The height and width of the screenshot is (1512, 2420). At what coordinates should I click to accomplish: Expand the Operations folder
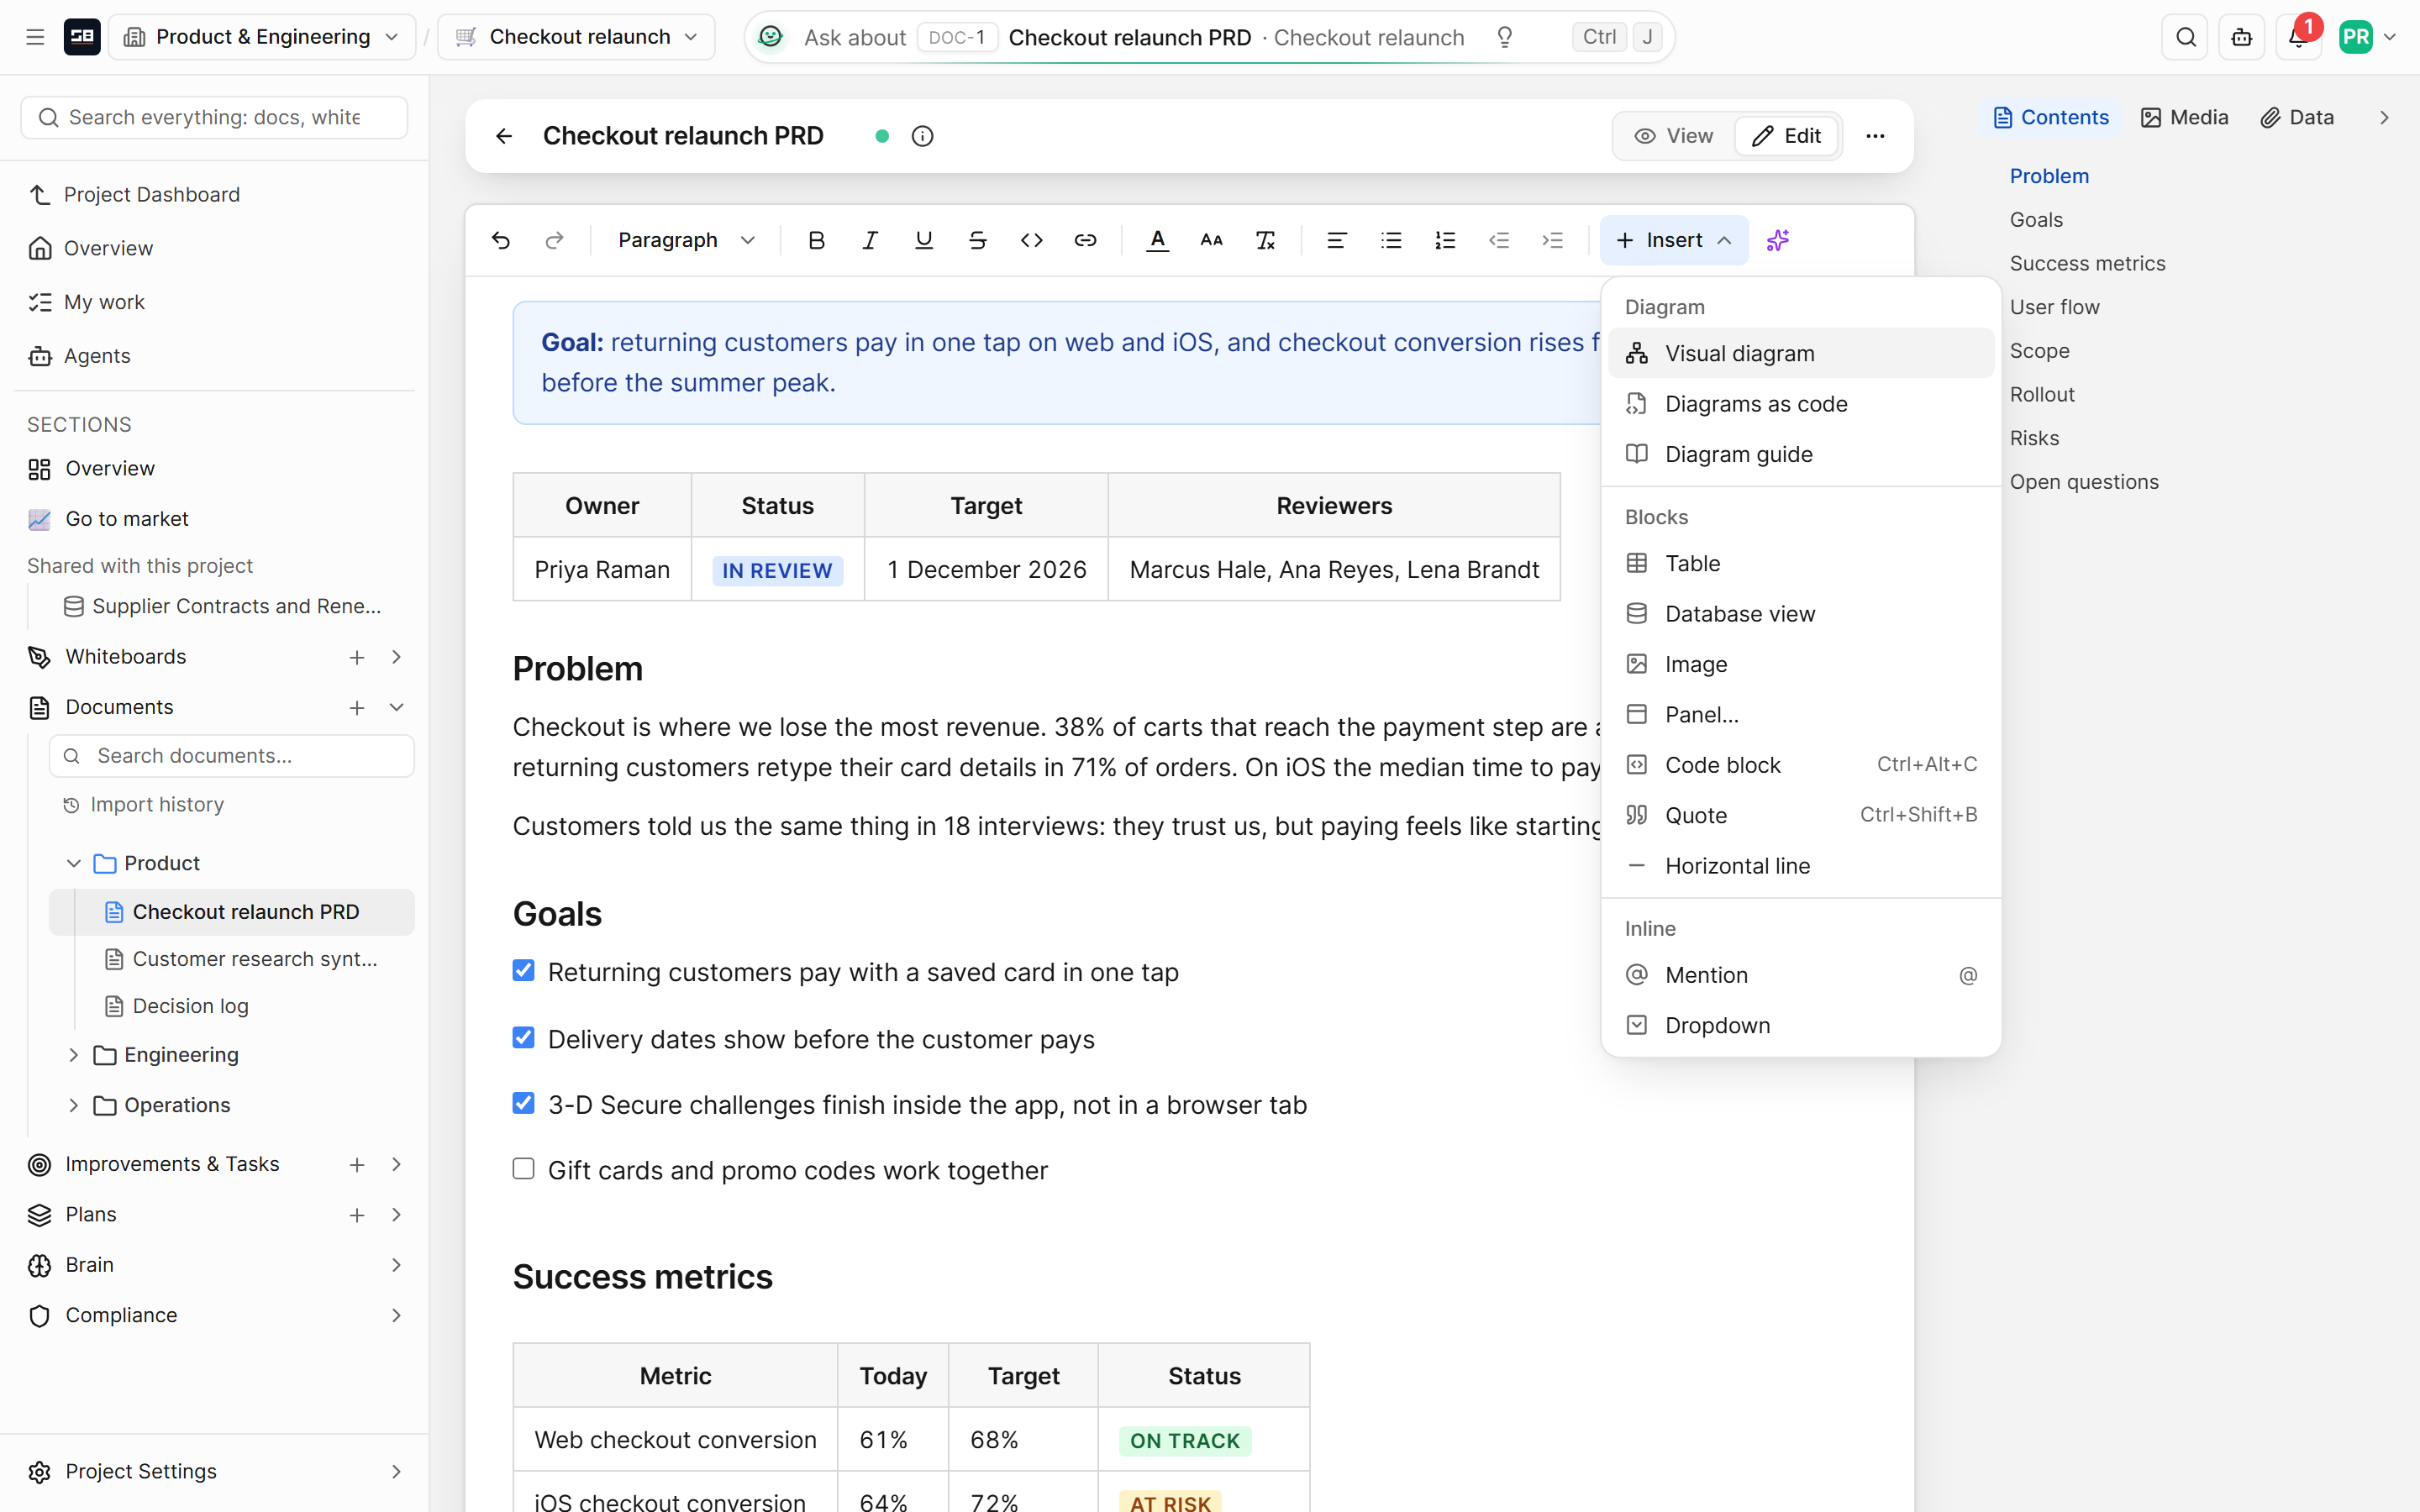(x=73, y=1105)
